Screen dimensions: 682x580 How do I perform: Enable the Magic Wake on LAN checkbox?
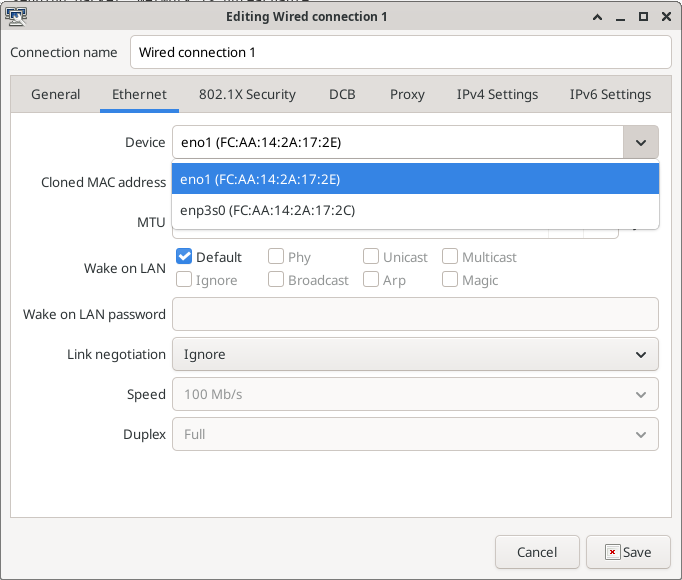[451, 280]
